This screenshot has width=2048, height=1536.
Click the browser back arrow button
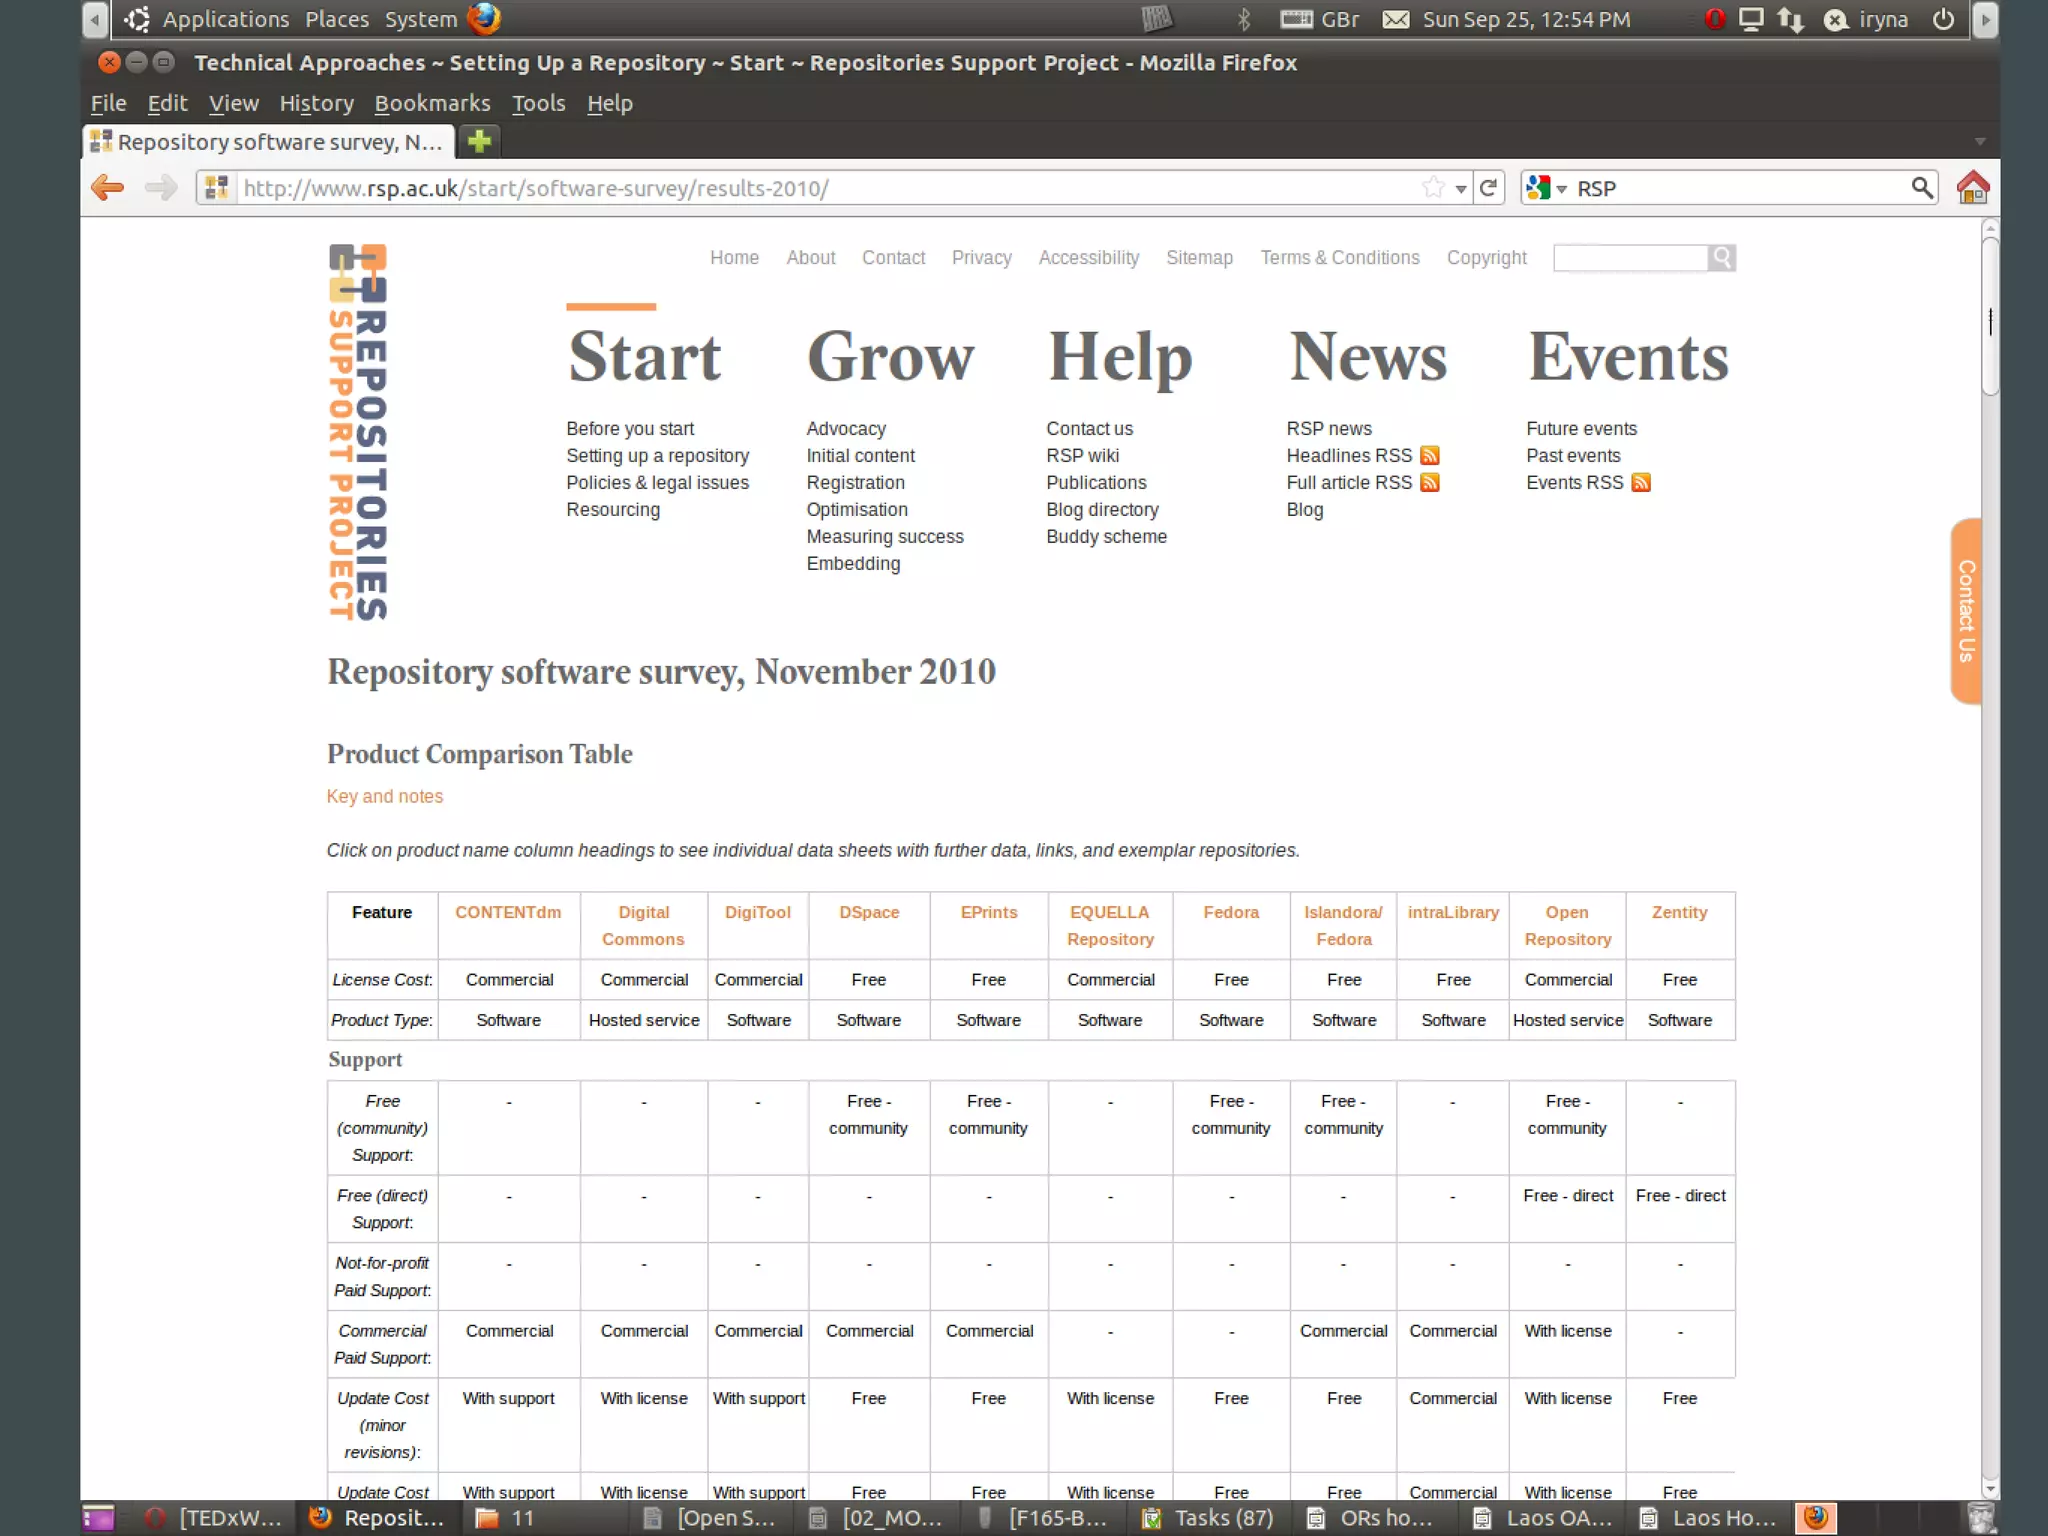click(x=107, y=188)
